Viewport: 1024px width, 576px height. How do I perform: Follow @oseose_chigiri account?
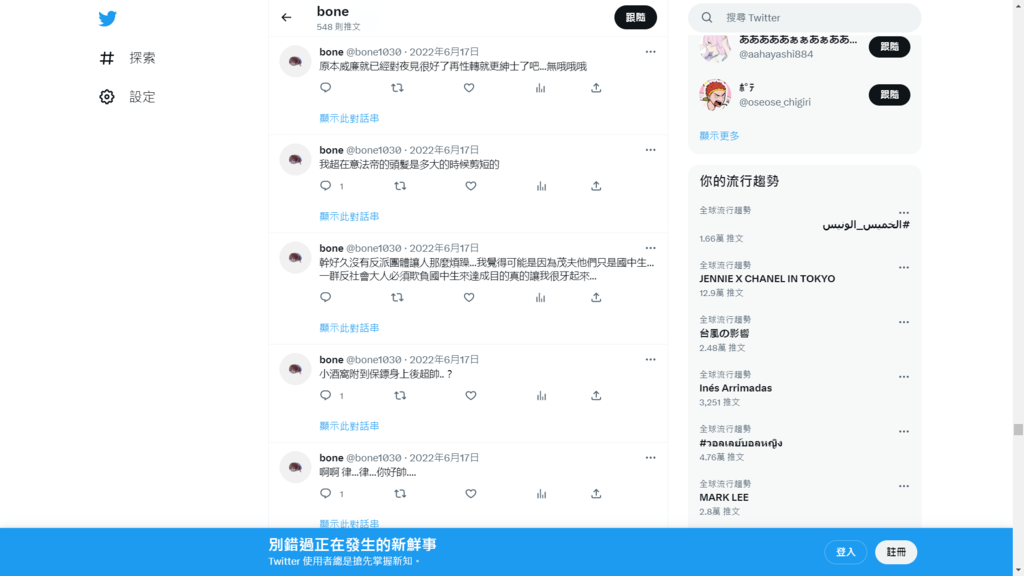[889, 95]
